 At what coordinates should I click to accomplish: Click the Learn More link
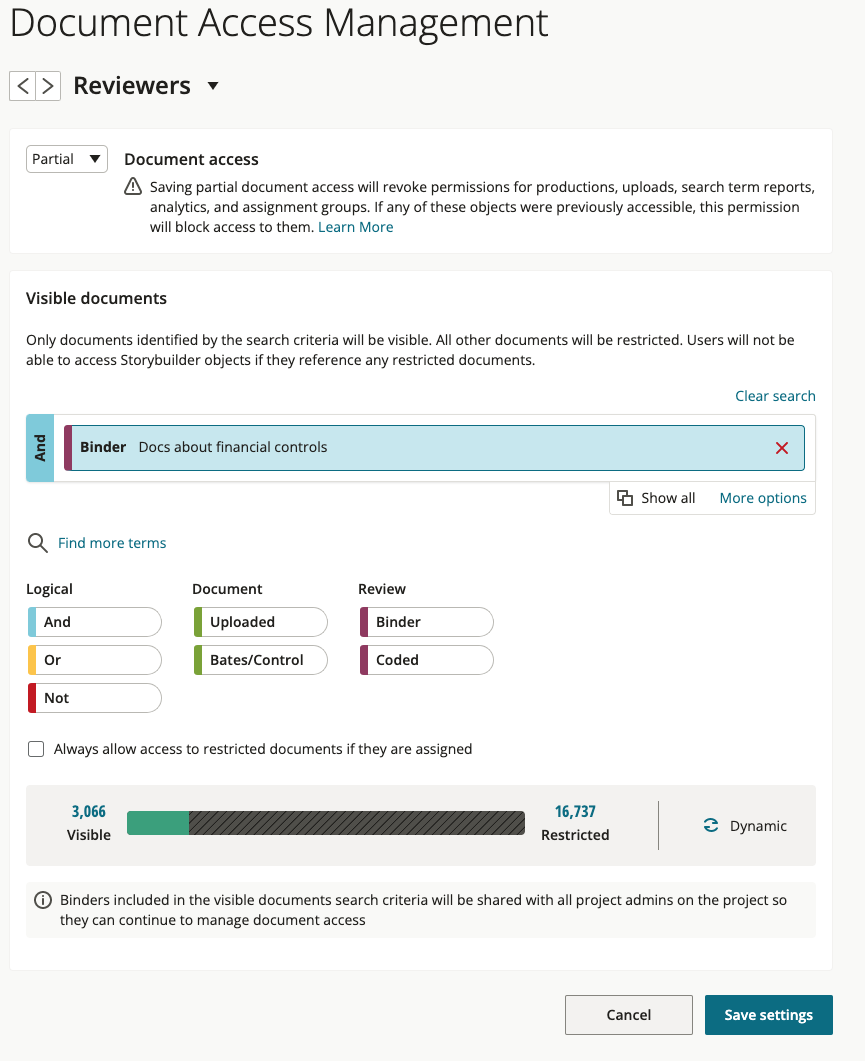(355, 227)
